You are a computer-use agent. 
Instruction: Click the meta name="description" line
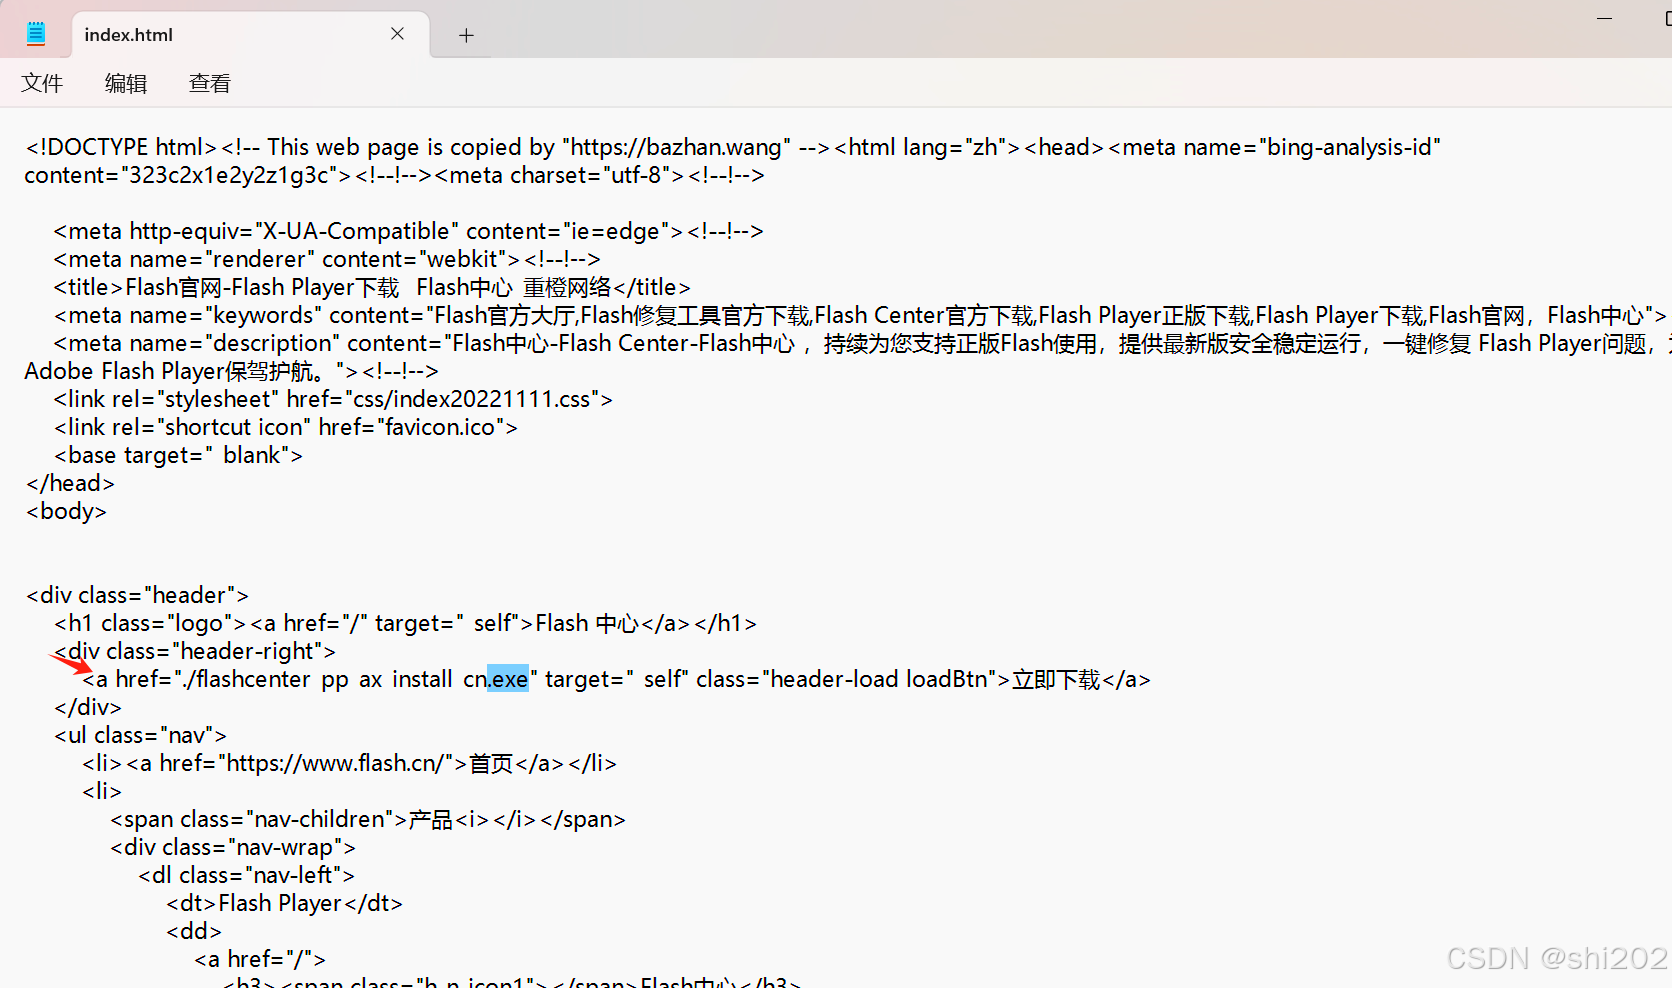861,343
